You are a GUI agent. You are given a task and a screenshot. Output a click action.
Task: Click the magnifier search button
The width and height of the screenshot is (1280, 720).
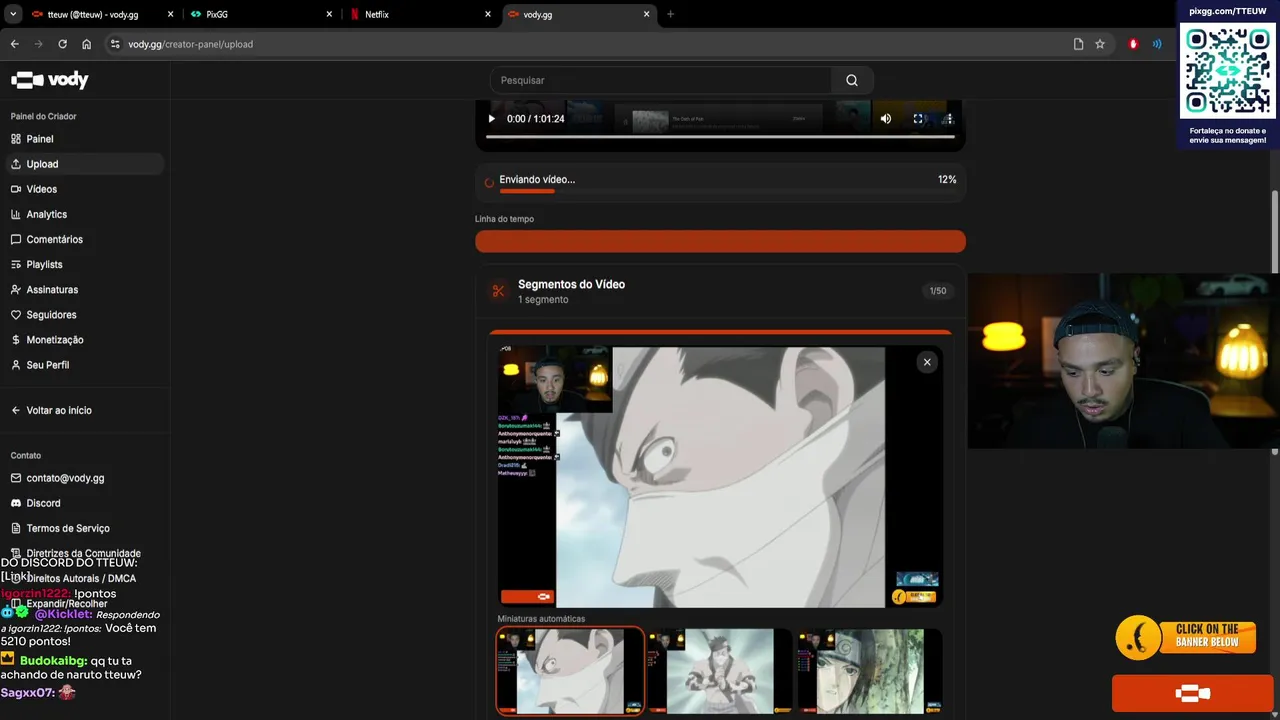pyautogui.click(x=852, y=80)
